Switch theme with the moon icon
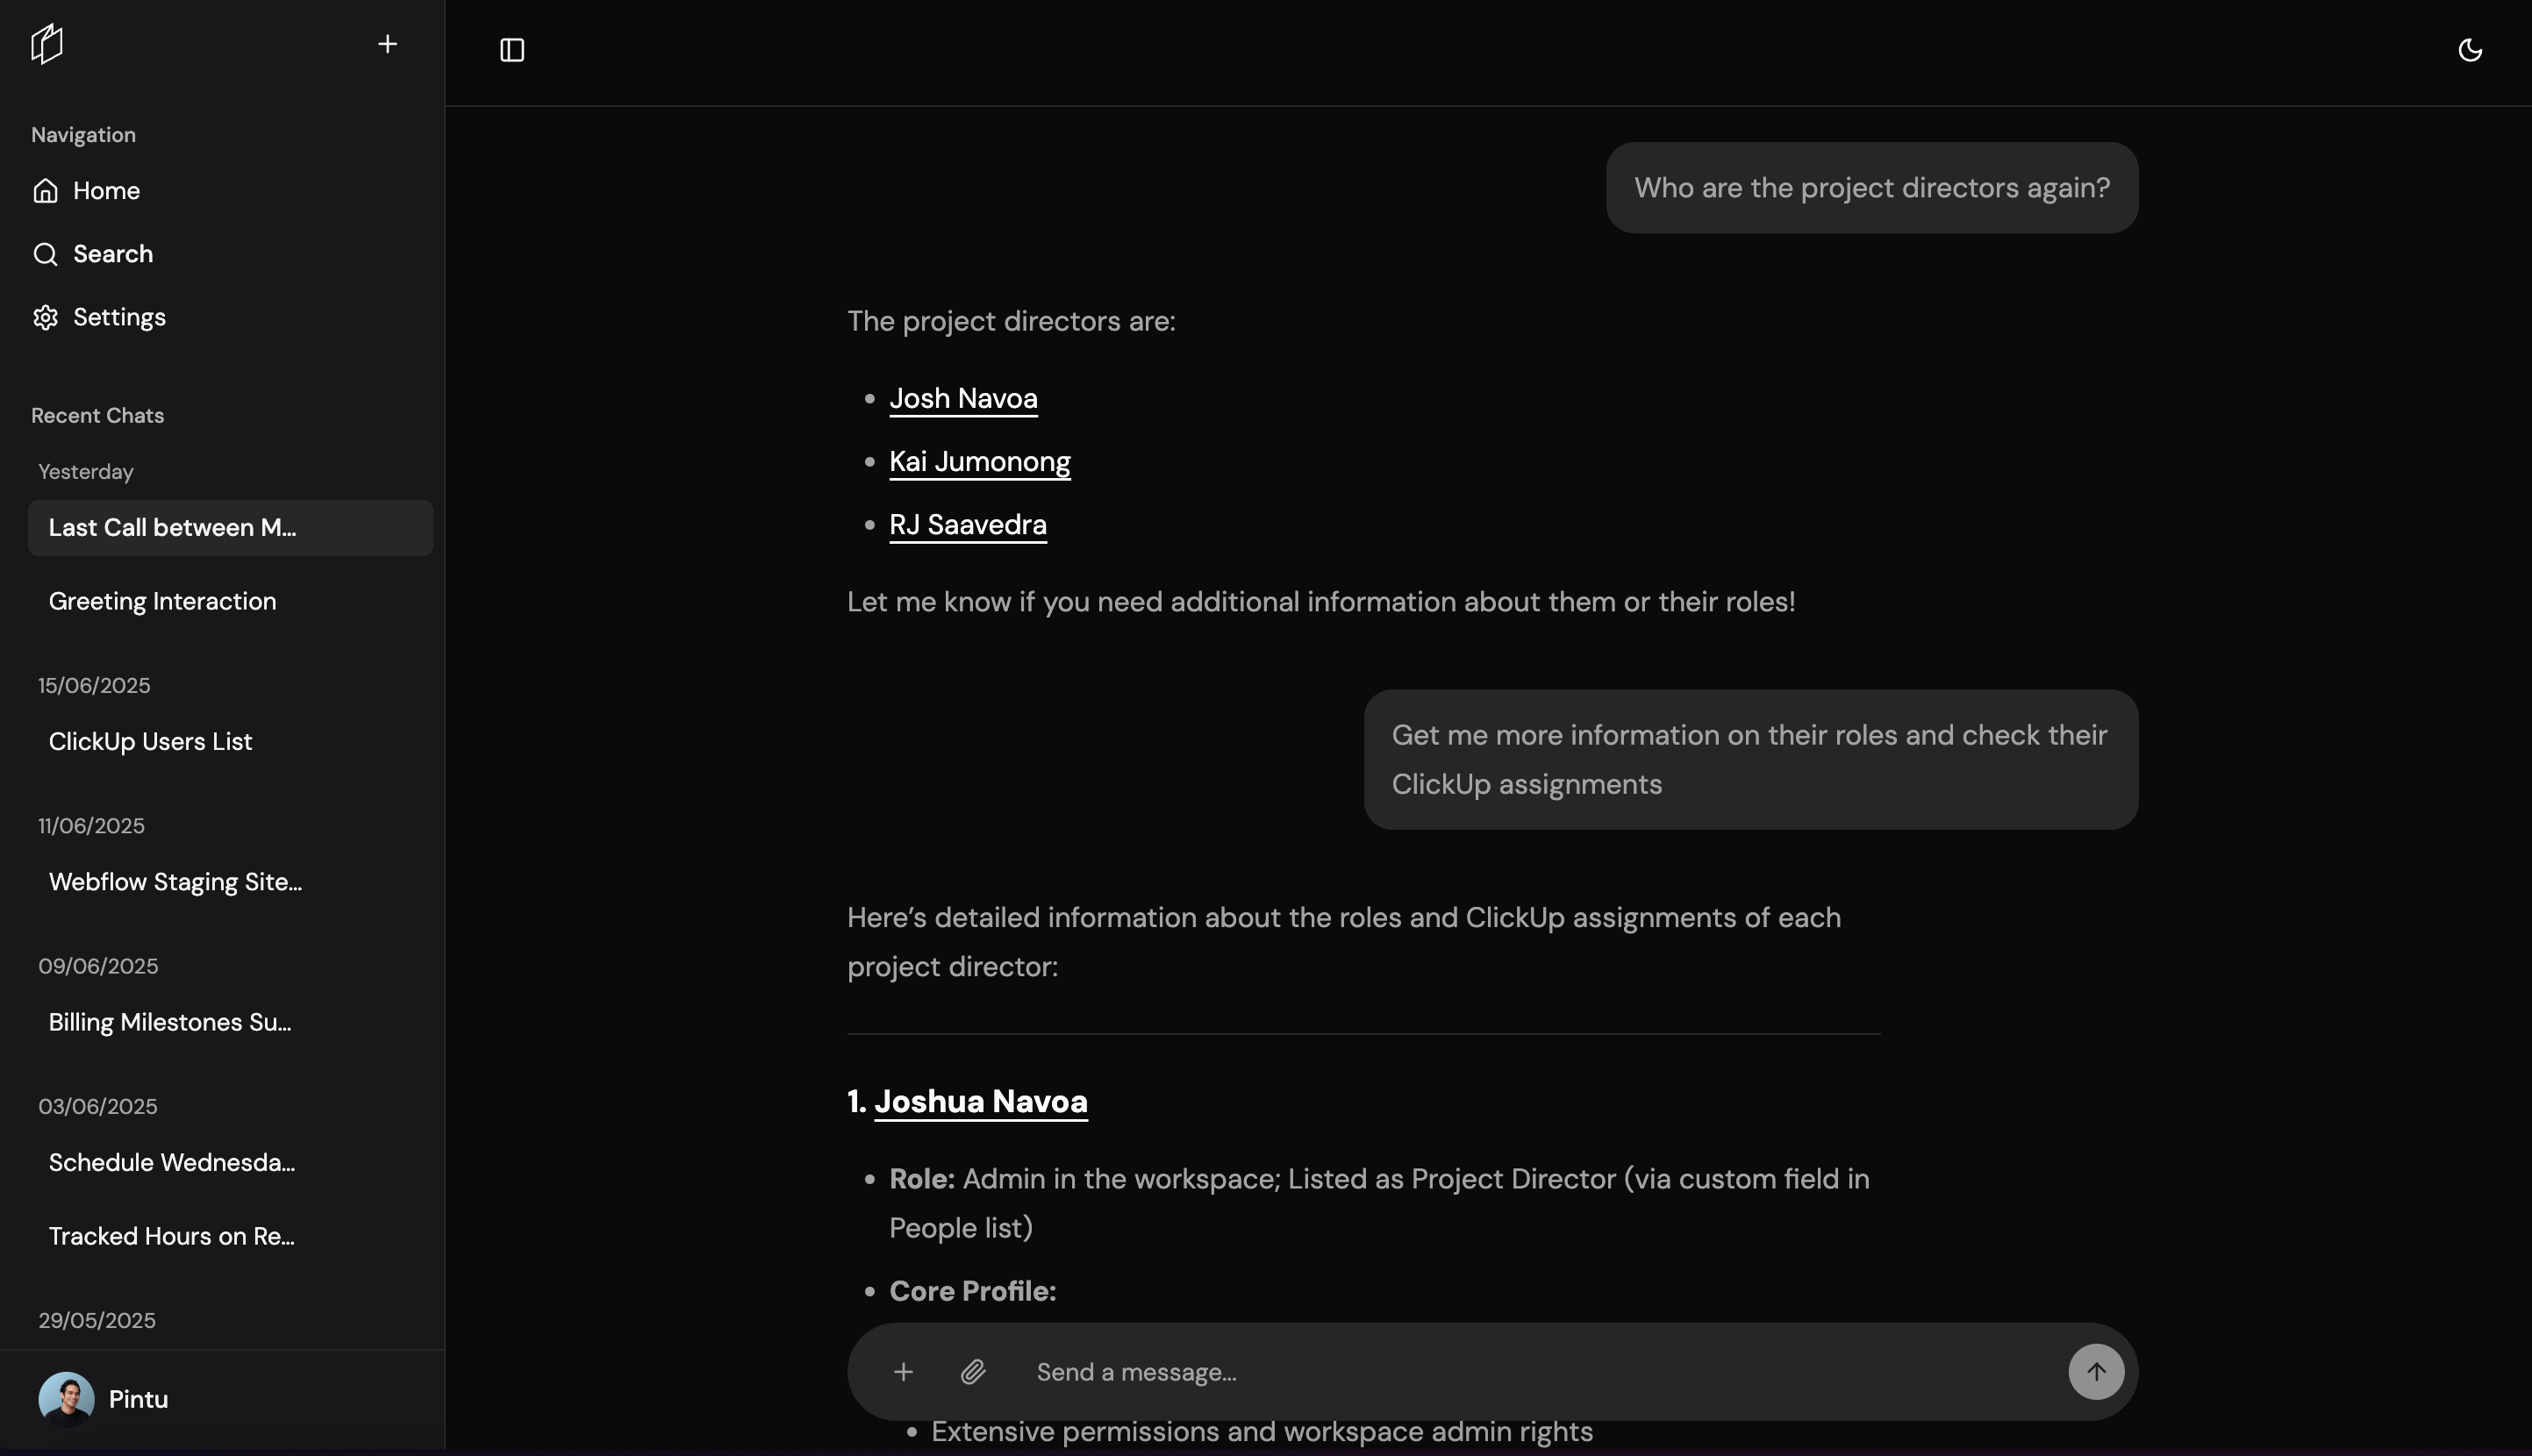The height and width of the screenshot is (1456, 2532). [x=2469, y=50]
